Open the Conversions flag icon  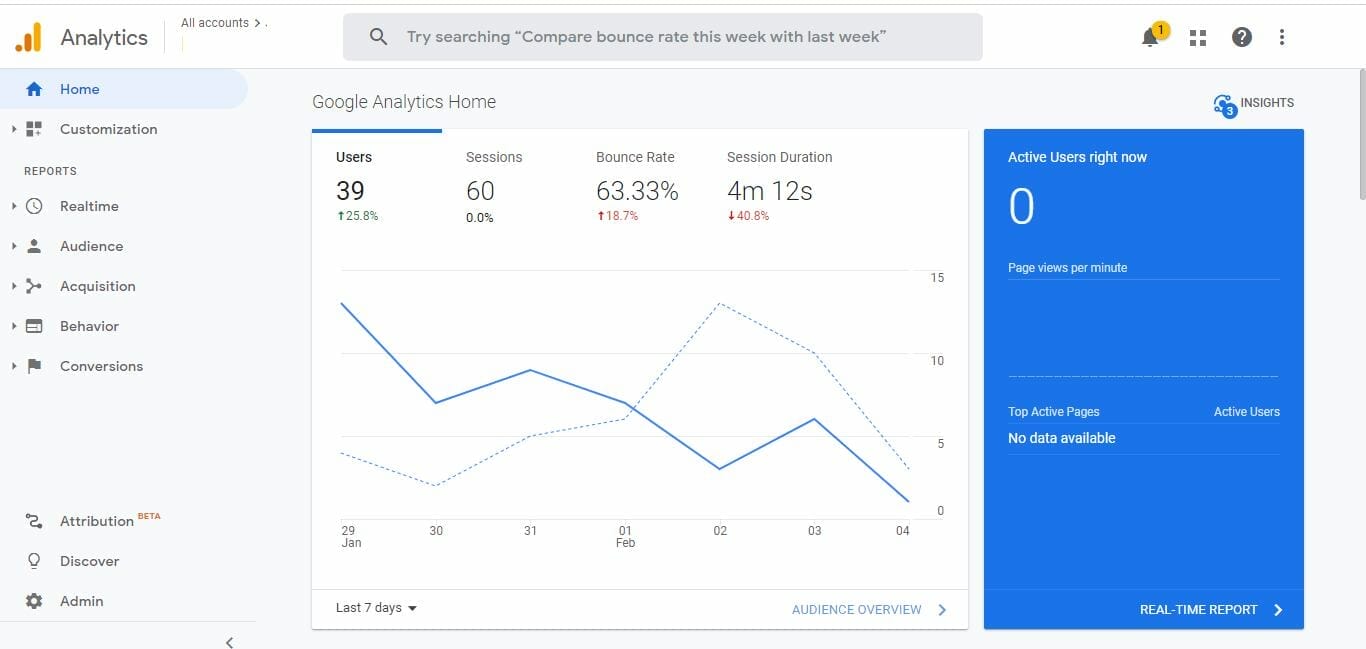click(33, 366)
